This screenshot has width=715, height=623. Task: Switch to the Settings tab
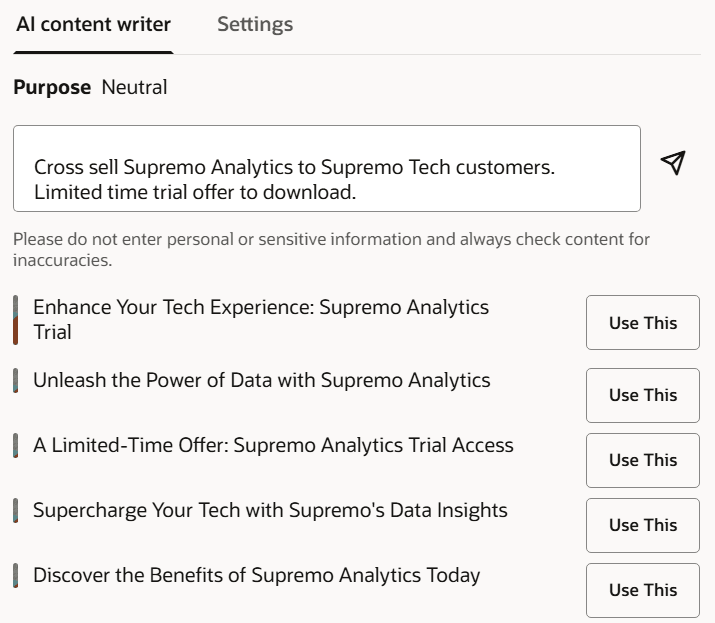coord(255,24)
